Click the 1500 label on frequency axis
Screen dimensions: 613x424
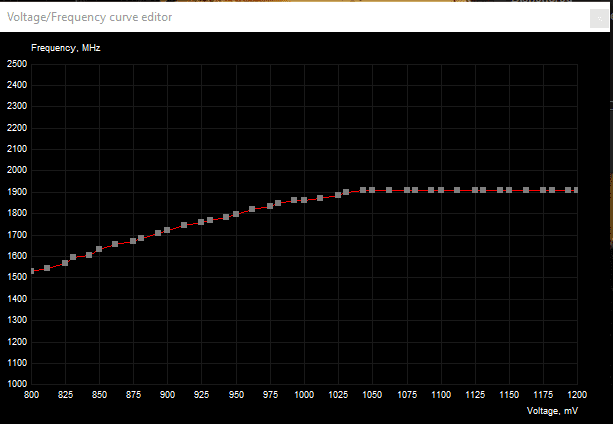pos(17,277)
